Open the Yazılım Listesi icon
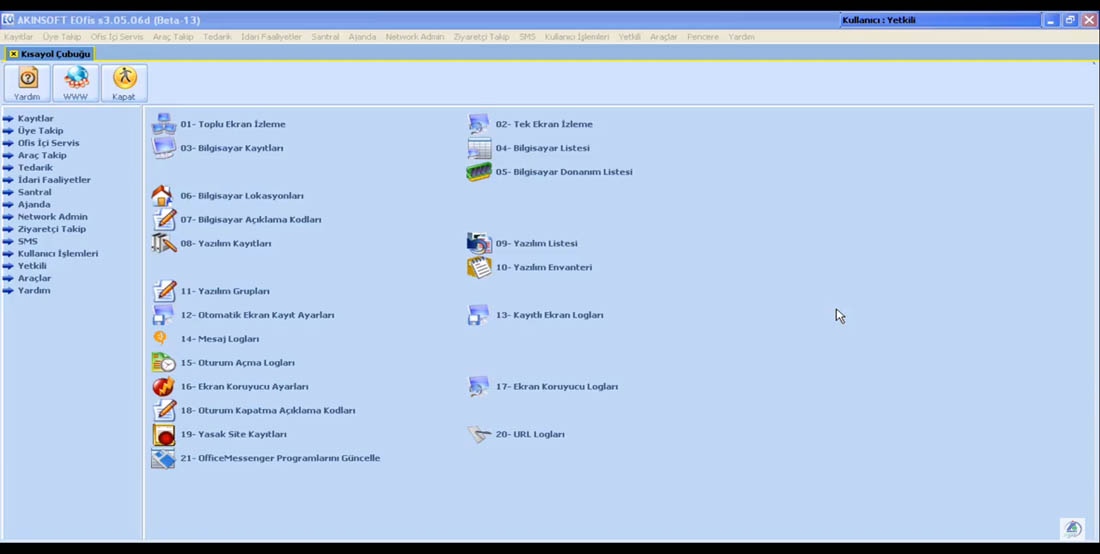Image resolution: width=1100 pixels, height=554 pixels. [x=479, y=243]
